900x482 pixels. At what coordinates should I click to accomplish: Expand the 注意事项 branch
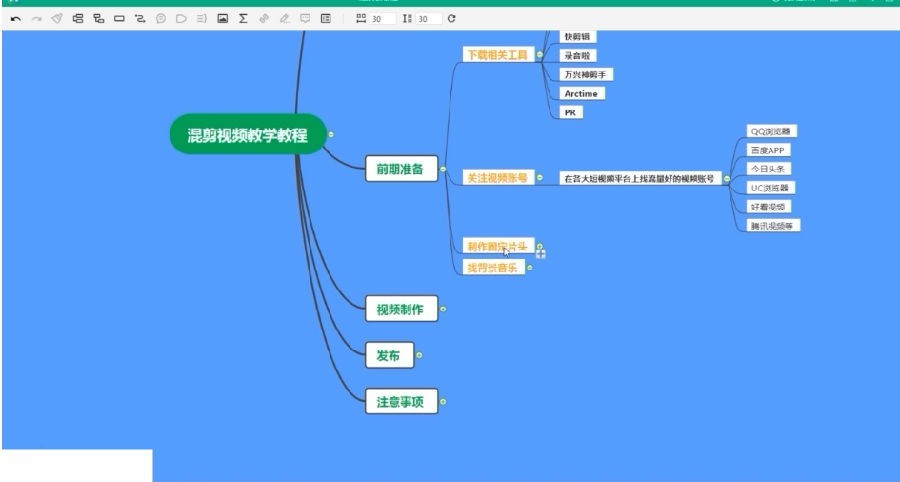pyautogui.click(x=443, y=402)
